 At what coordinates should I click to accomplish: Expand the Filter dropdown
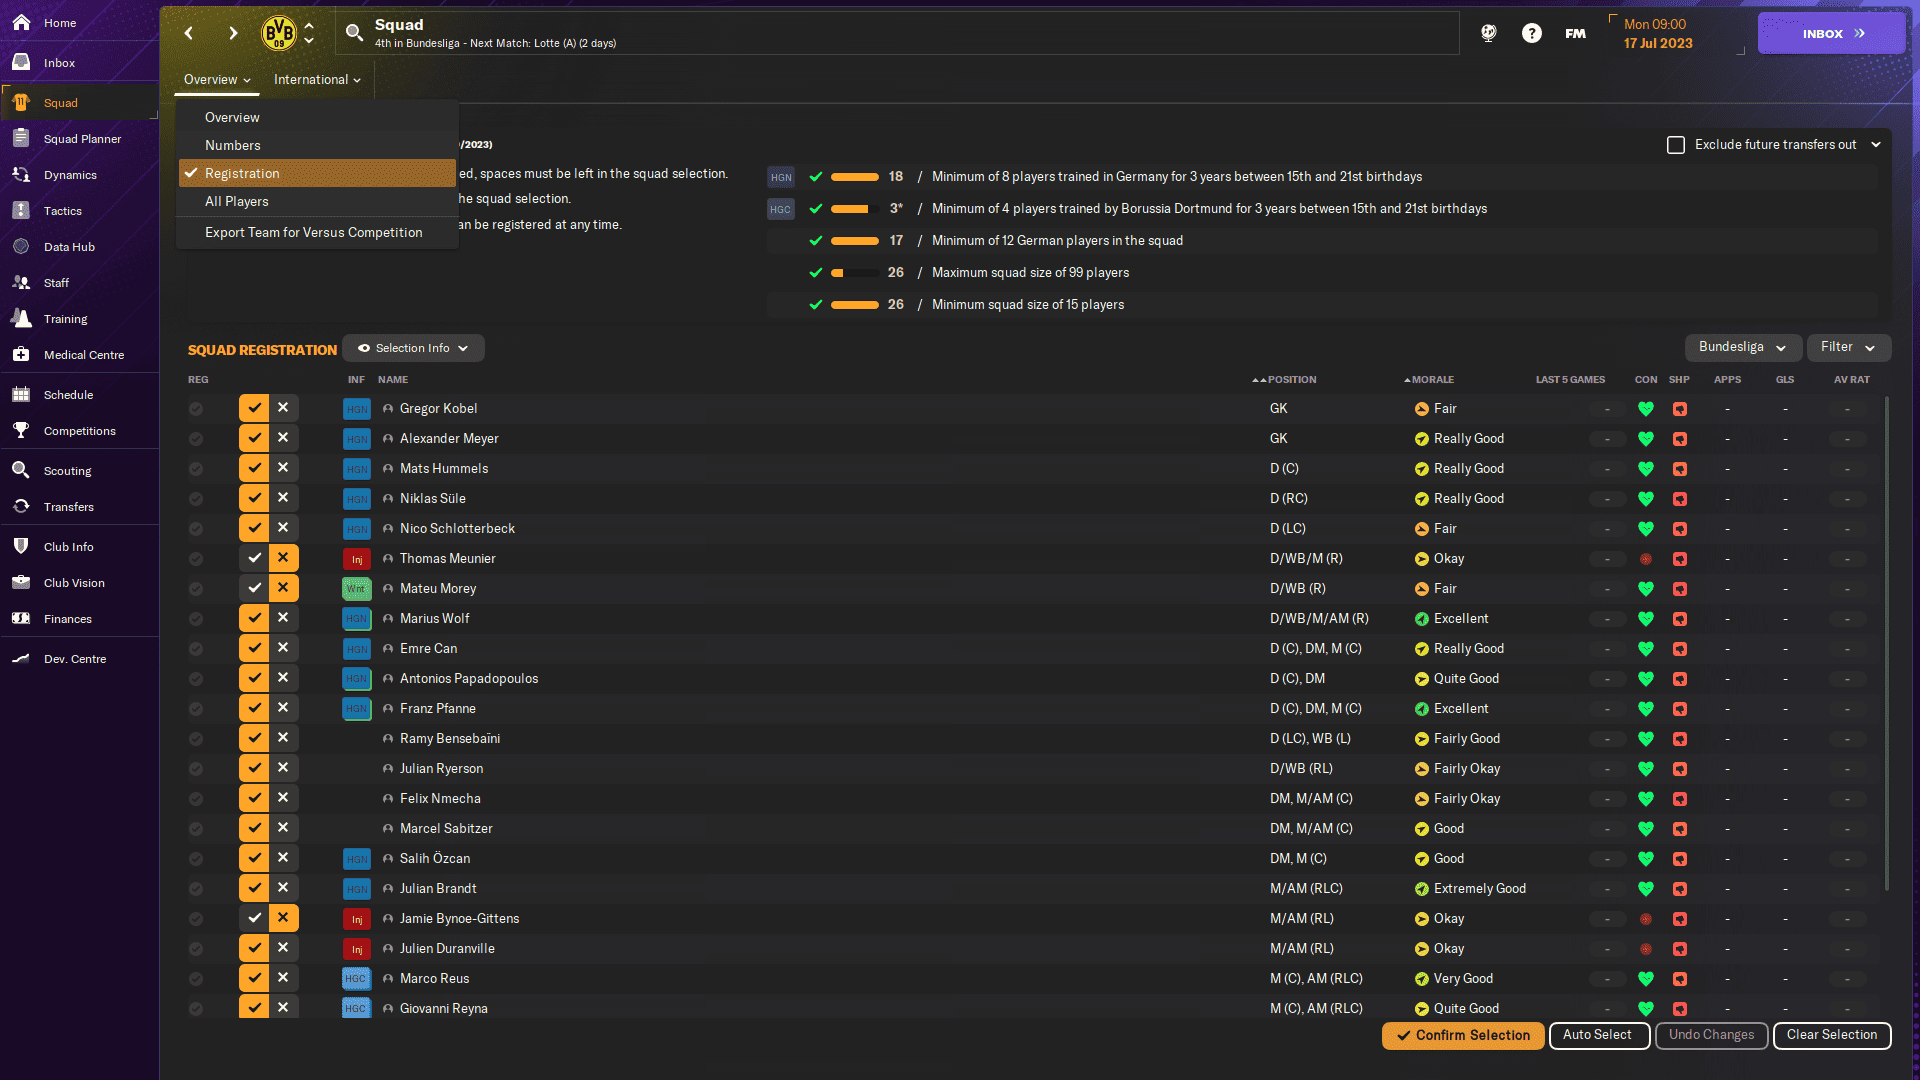point(1848,347)
